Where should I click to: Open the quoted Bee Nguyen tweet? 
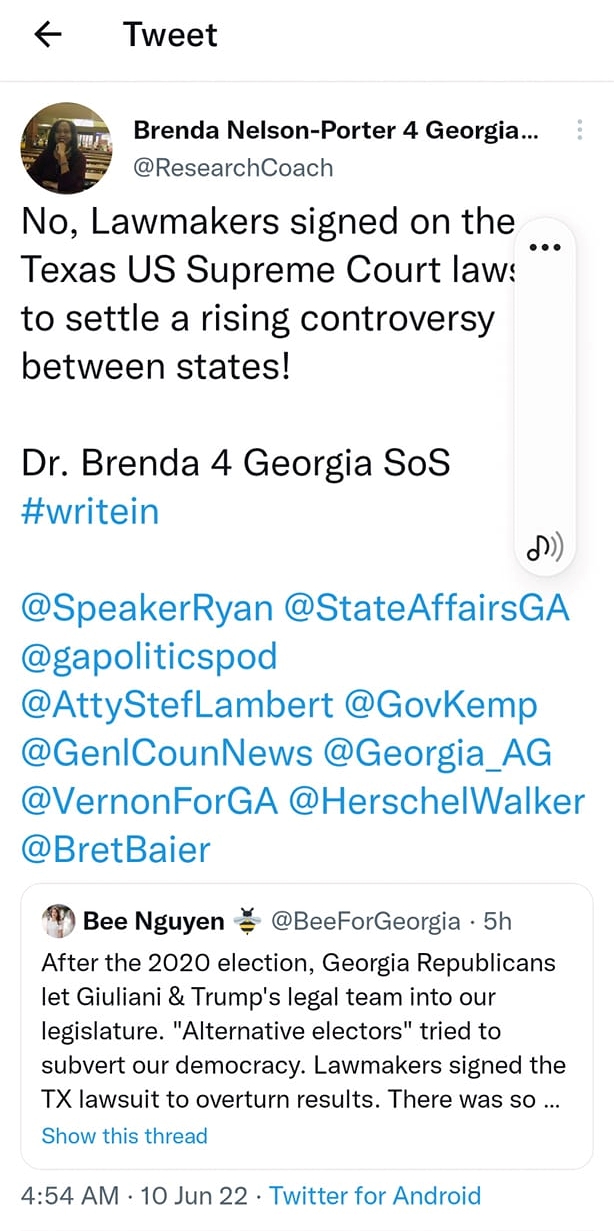306,1026
